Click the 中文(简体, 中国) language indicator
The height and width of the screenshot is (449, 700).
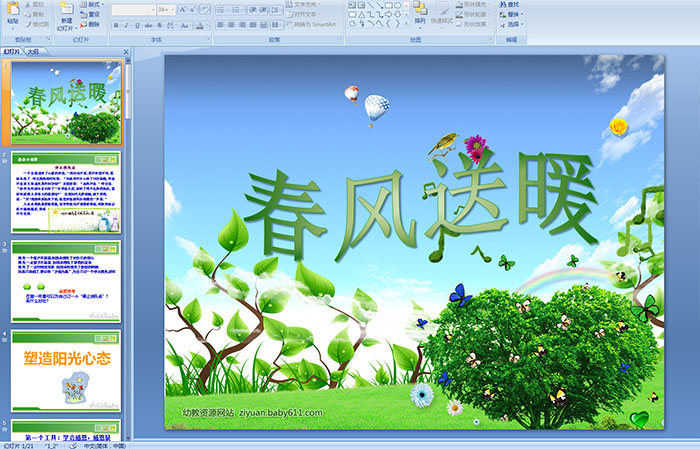click(x=104, y=445)
